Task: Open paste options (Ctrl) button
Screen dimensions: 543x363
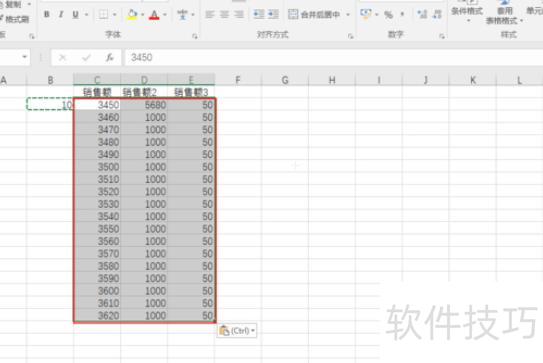Action: pos(237,330)
